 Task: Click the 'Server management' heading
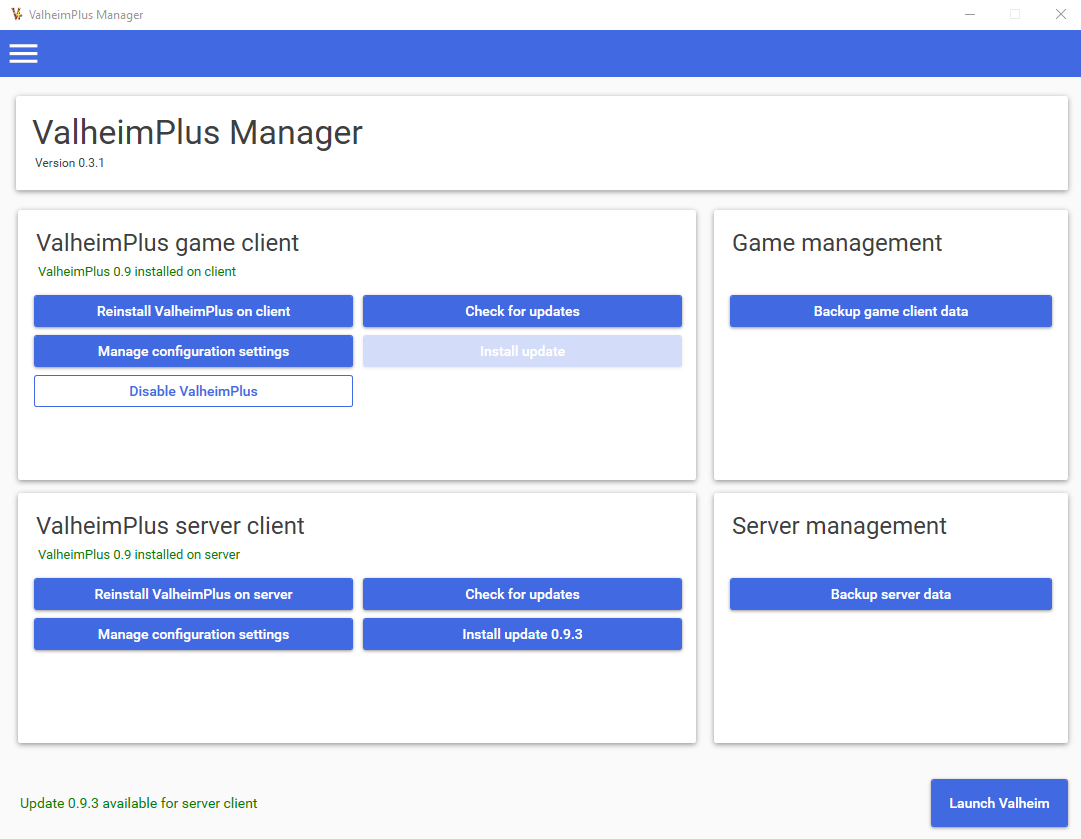click(x=839, y=526)
